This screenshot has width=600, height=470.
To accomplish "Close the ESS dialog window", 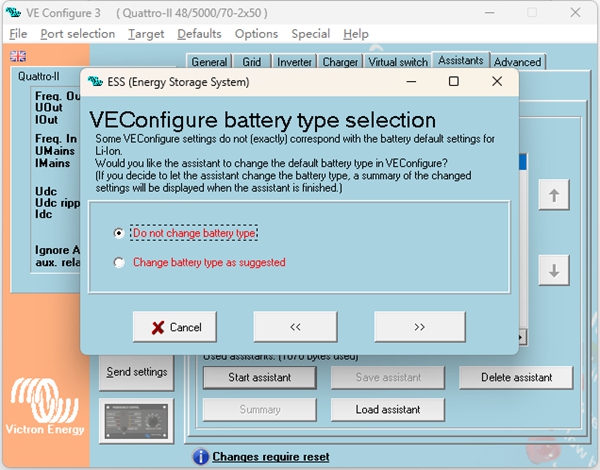I will [x=497, y=81].
